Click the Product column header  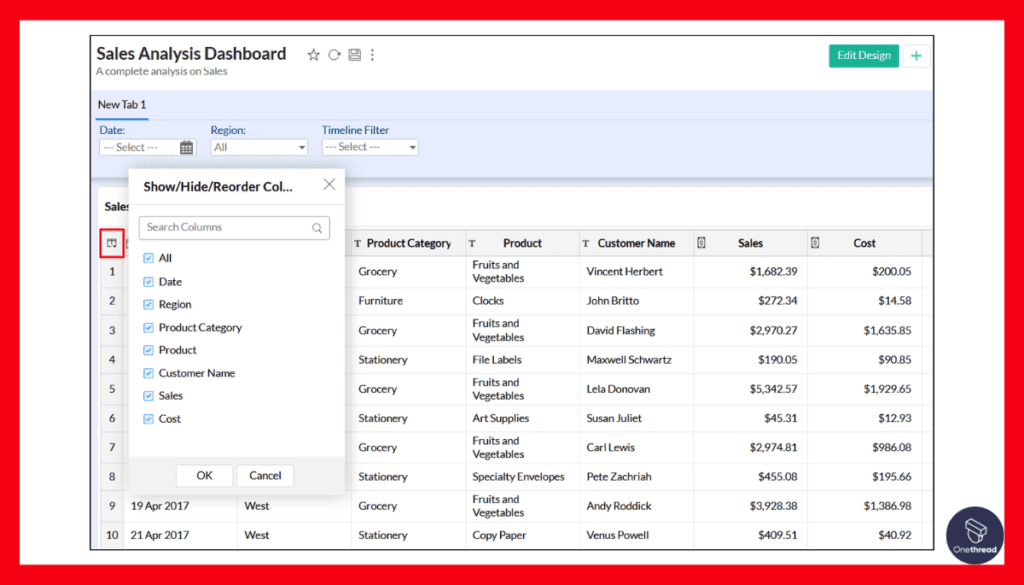click(x=522, y=243)
